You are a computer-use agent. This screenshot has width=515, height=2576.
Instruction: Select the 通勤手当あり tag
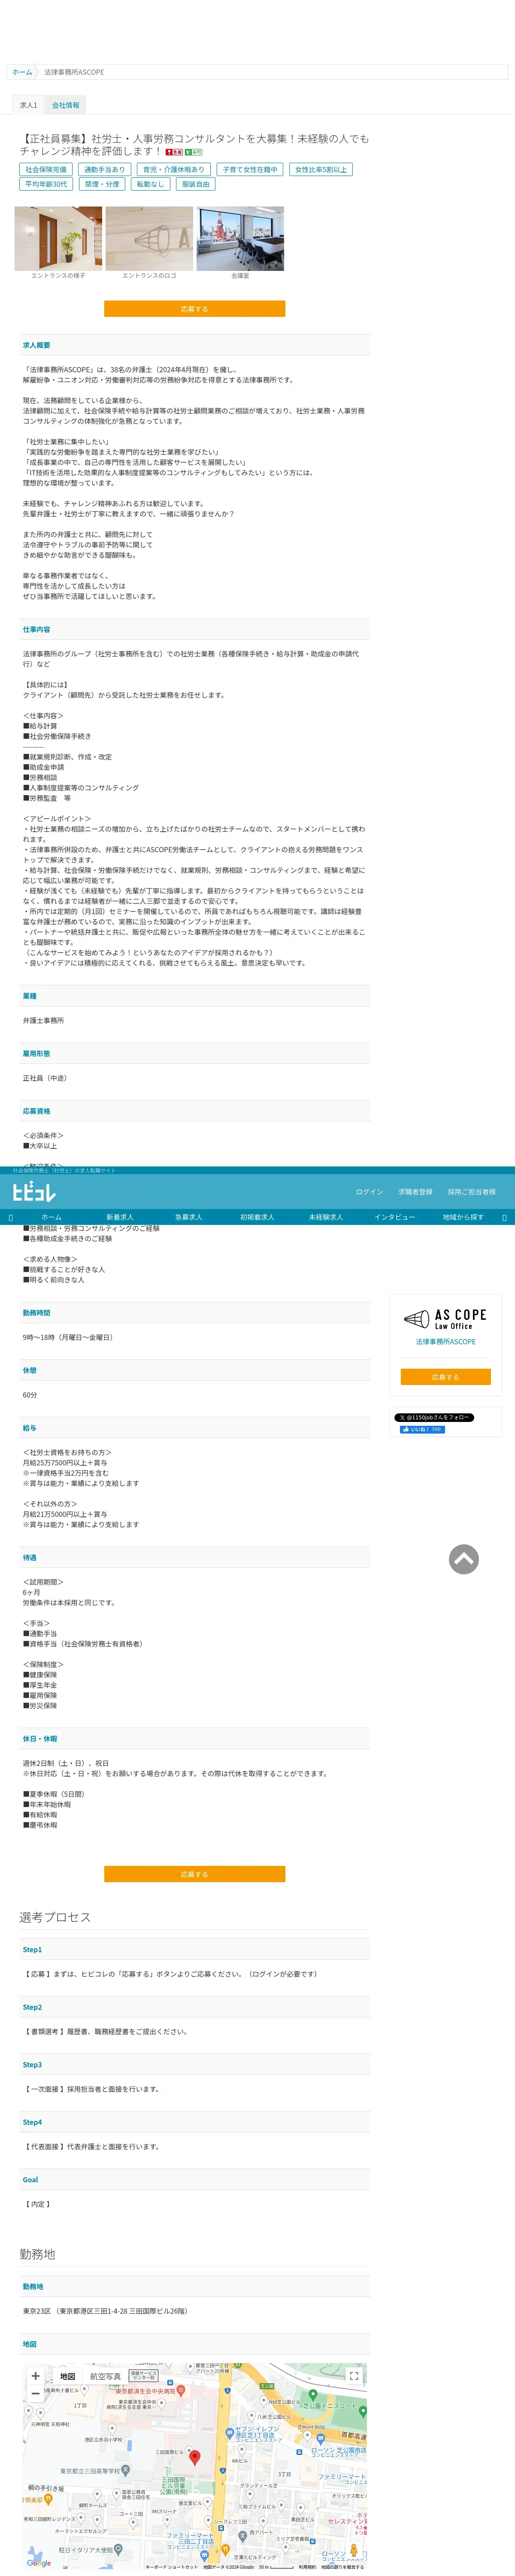pyautogui.click(x=105, y=170)
